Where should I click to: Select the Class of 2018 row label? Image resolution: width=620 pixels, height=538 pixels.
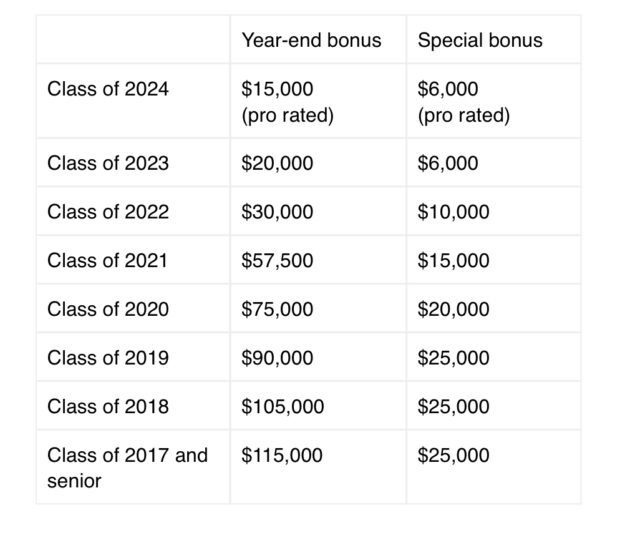[108, 406]
